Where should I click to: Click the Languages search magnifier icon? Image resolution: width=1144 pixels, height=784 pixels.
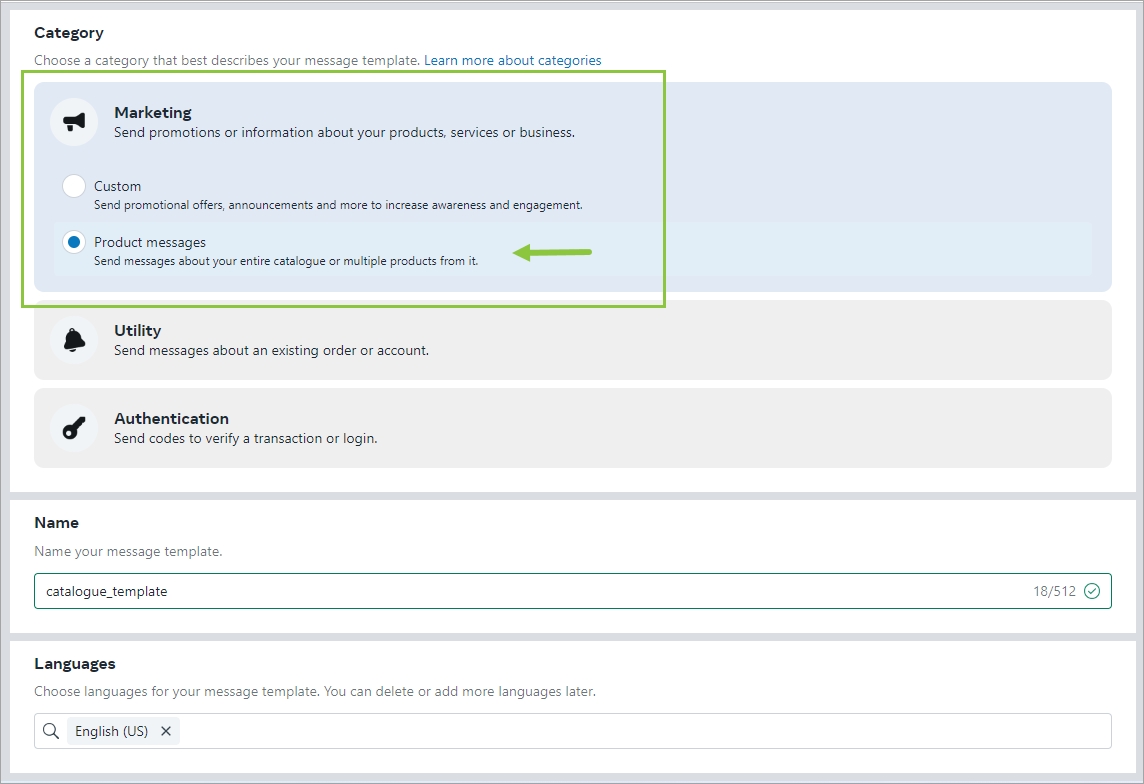point(51,731)
